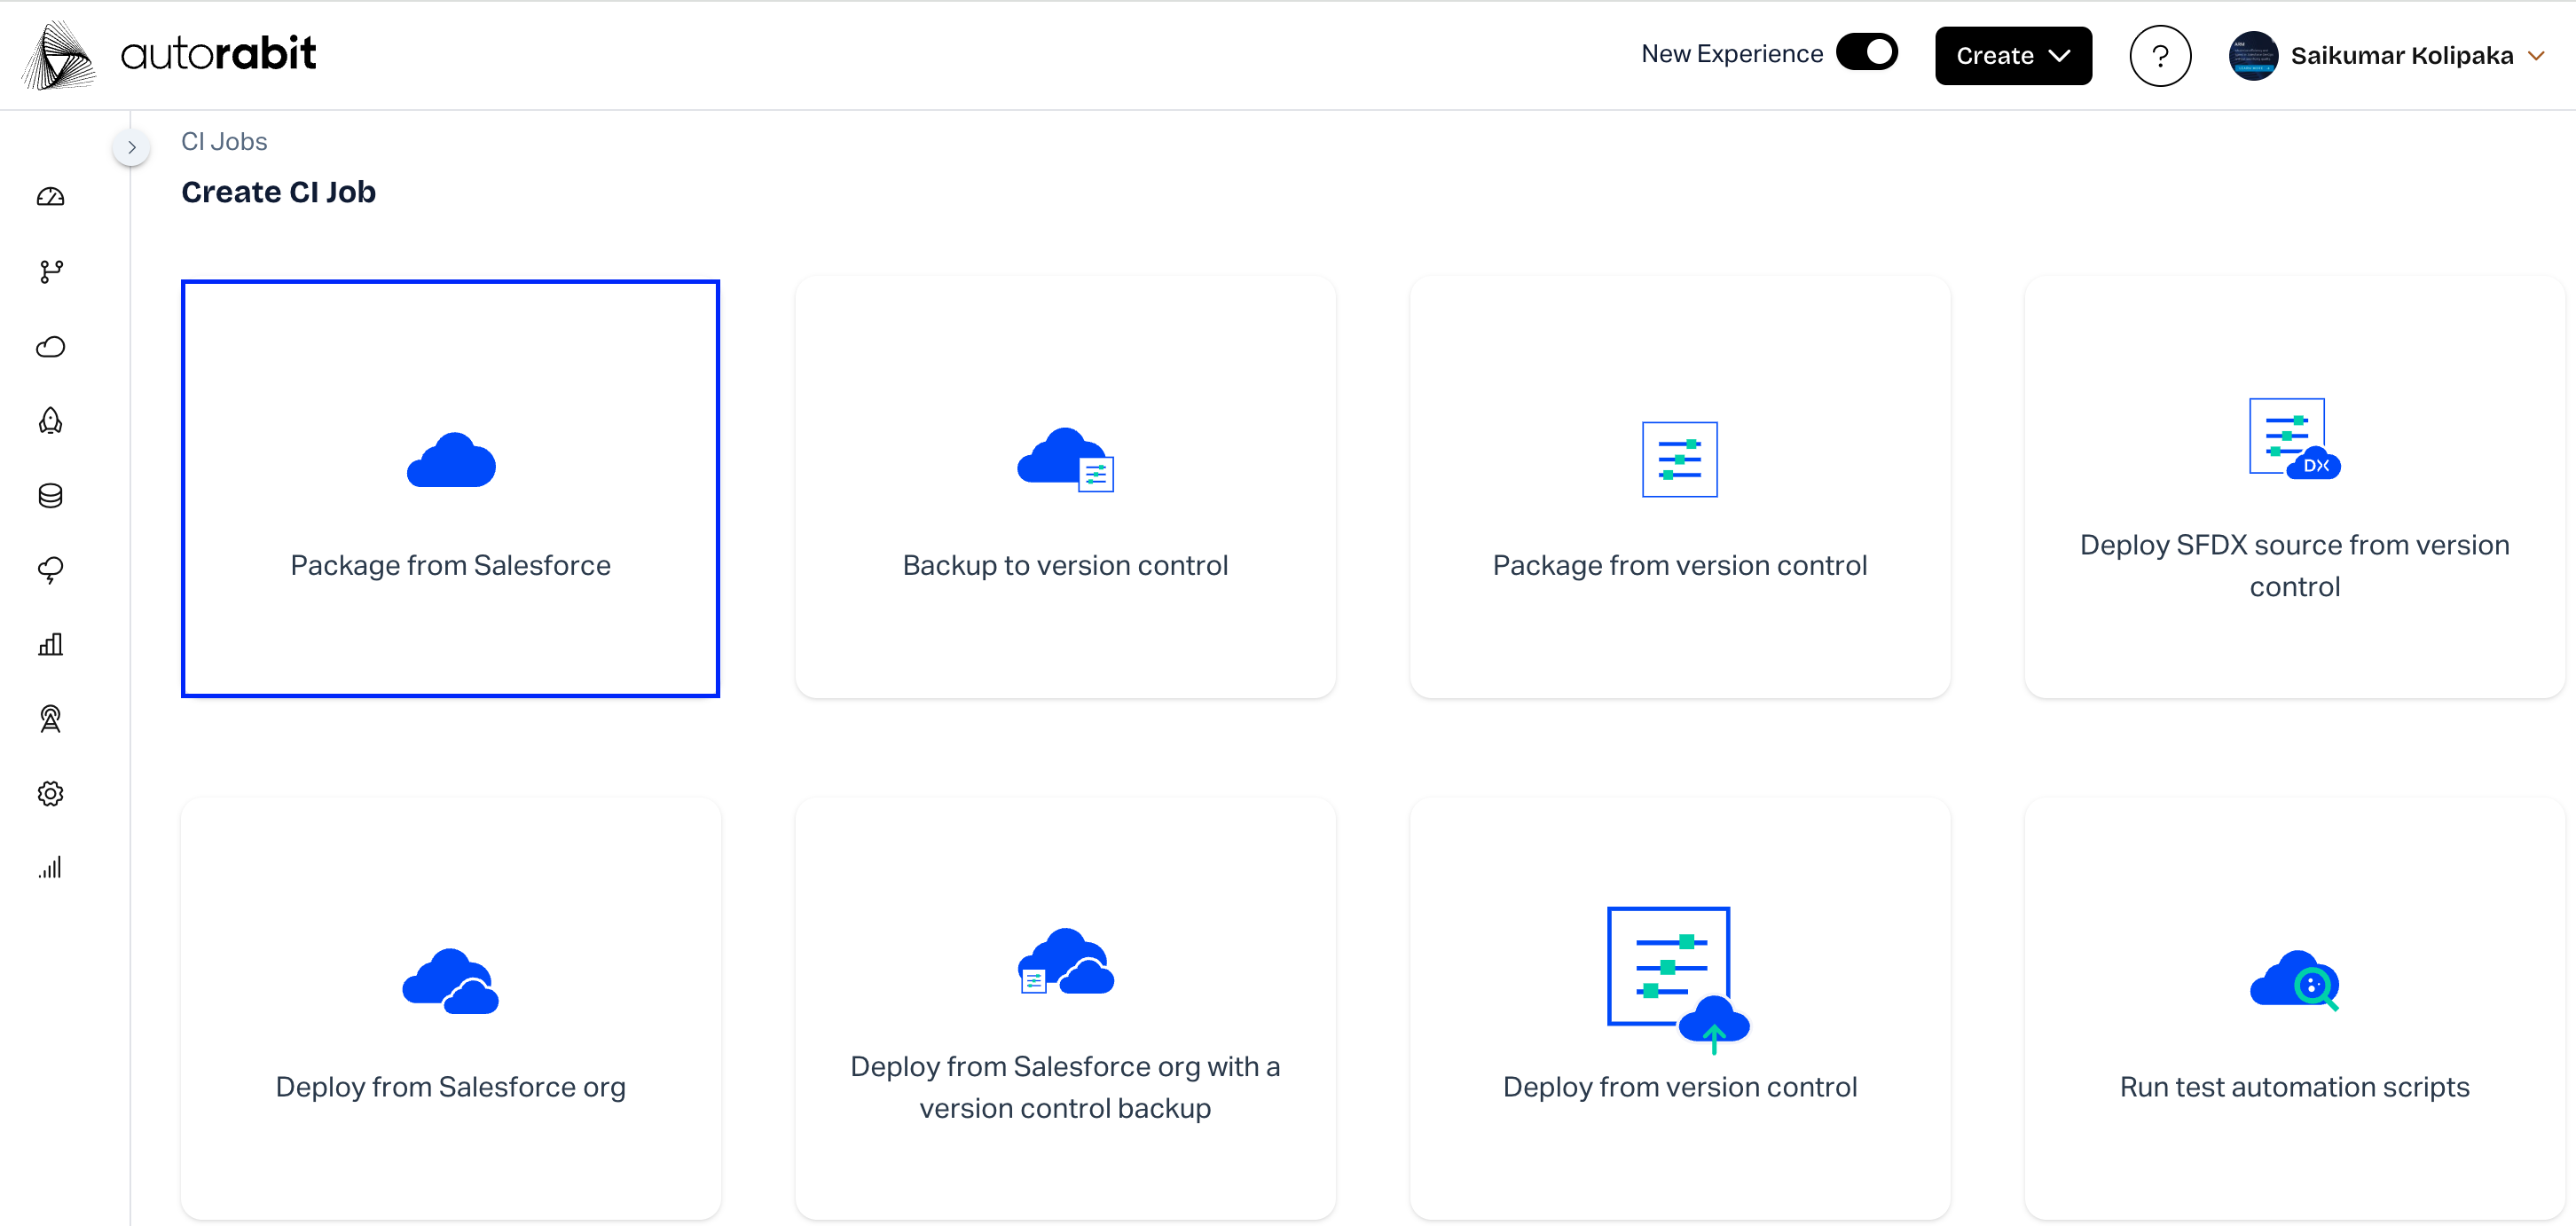Select the Package from Salesforce card

[450, 488]
